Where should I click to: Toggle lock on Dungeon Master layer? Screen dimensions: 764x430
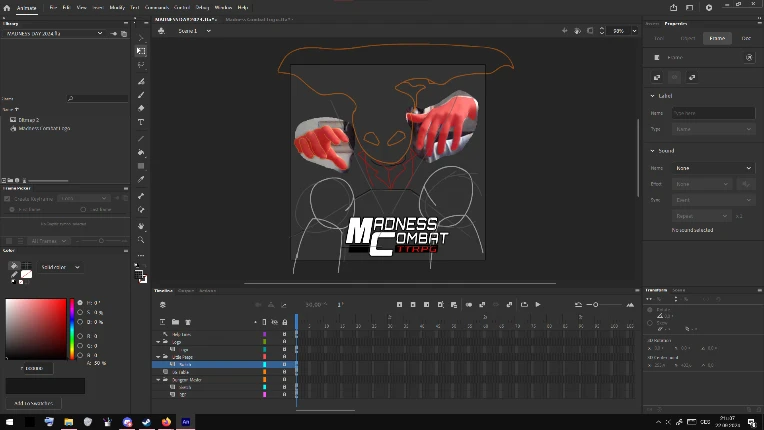(285, 380)
